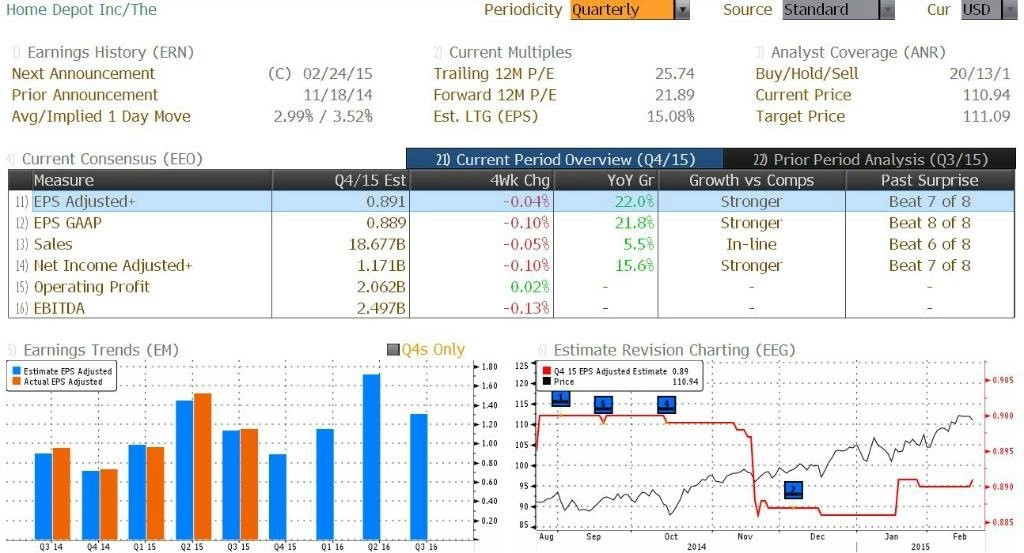Select the Standard source field
Image resolution: width=1024 pixels, height=553 pixels.
(831, 10)
